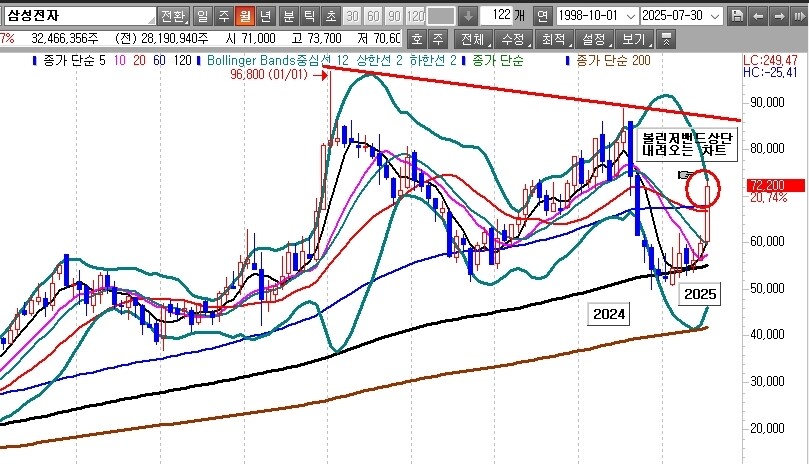Choose the 120 interval button

(416, 16)
